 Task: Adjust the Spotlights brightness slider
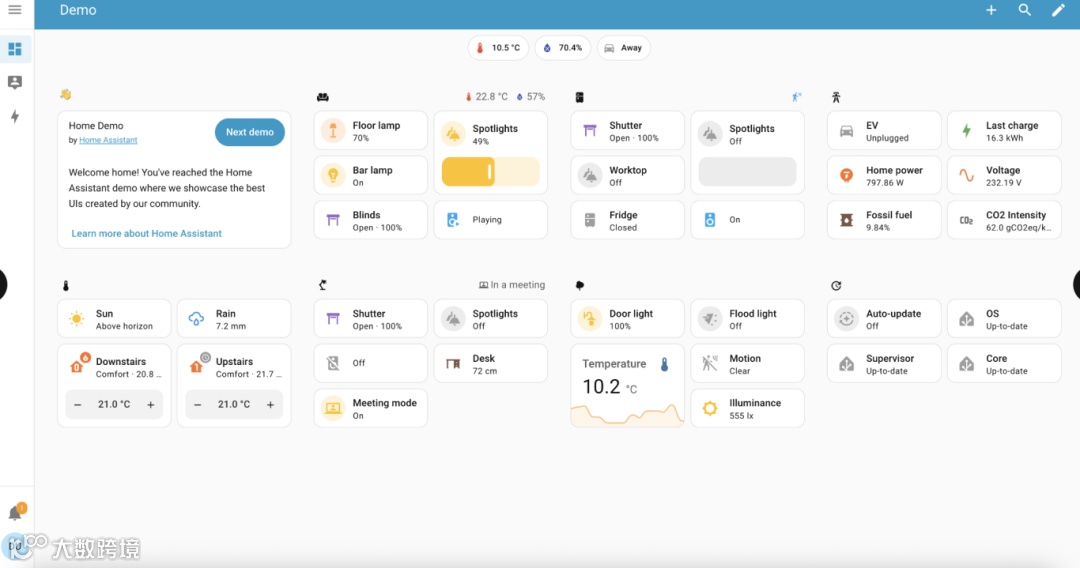(x=490, y=171)
